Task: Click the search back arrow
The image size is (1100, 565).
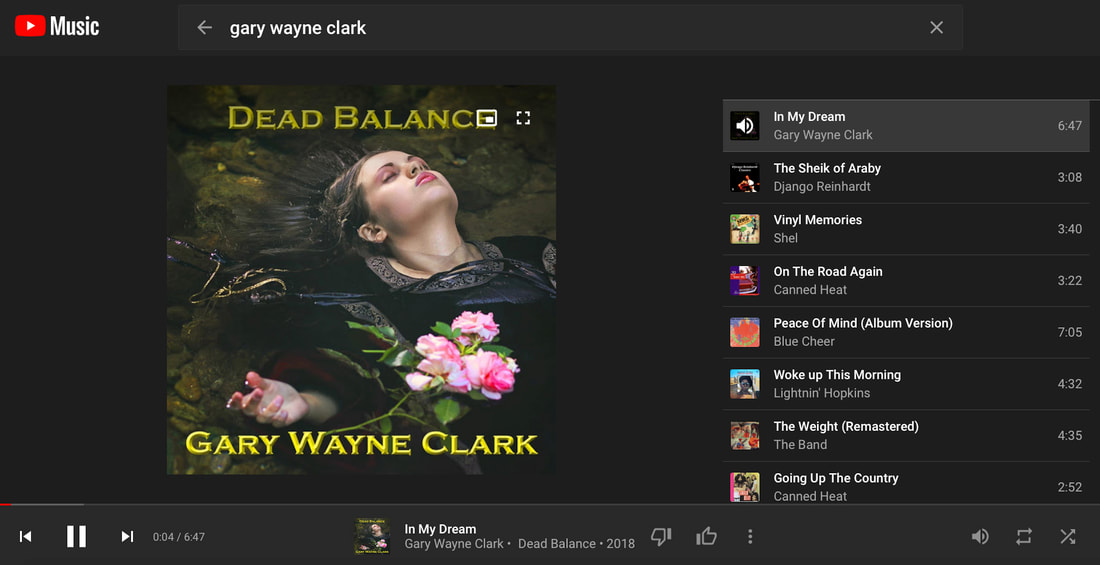Action: coord(204,27)
